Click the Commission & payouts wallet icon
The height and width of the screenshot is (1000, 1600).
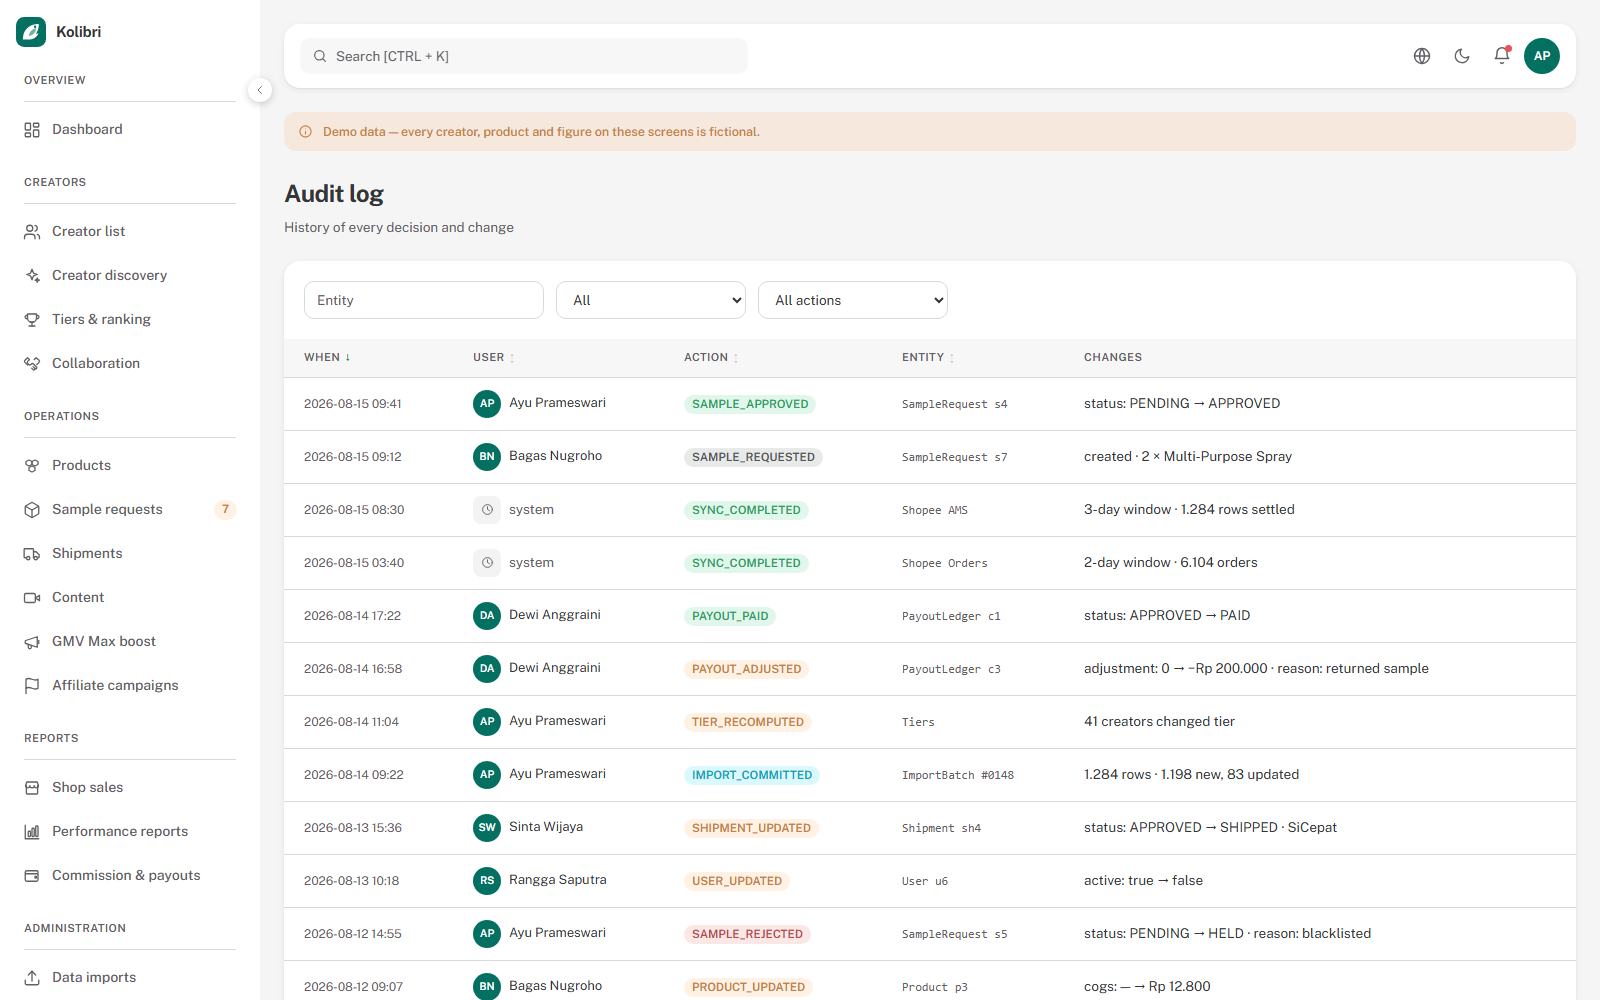(x=32, y=875)
